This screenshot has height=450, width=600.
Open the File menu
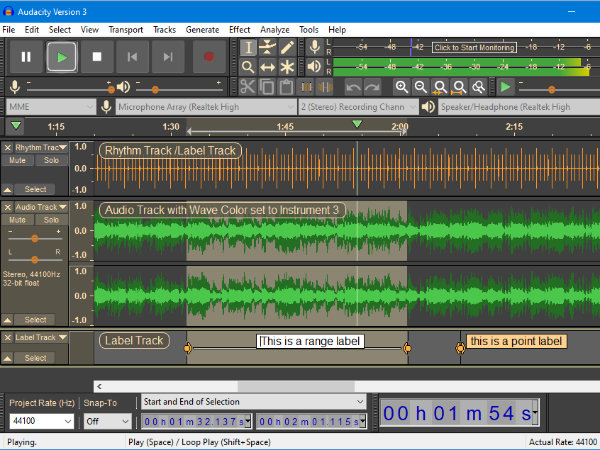click(x=8, y=29)
